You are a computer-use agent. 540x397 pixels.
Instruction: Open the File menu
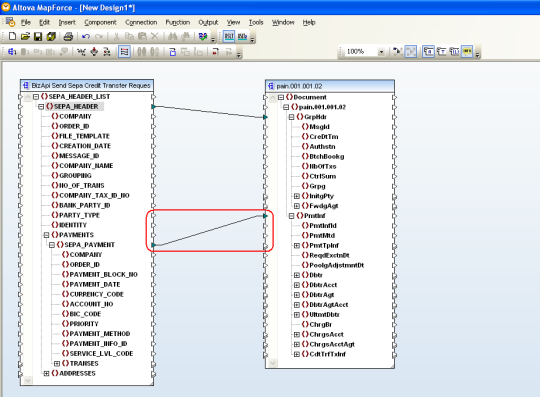[26, 22]
